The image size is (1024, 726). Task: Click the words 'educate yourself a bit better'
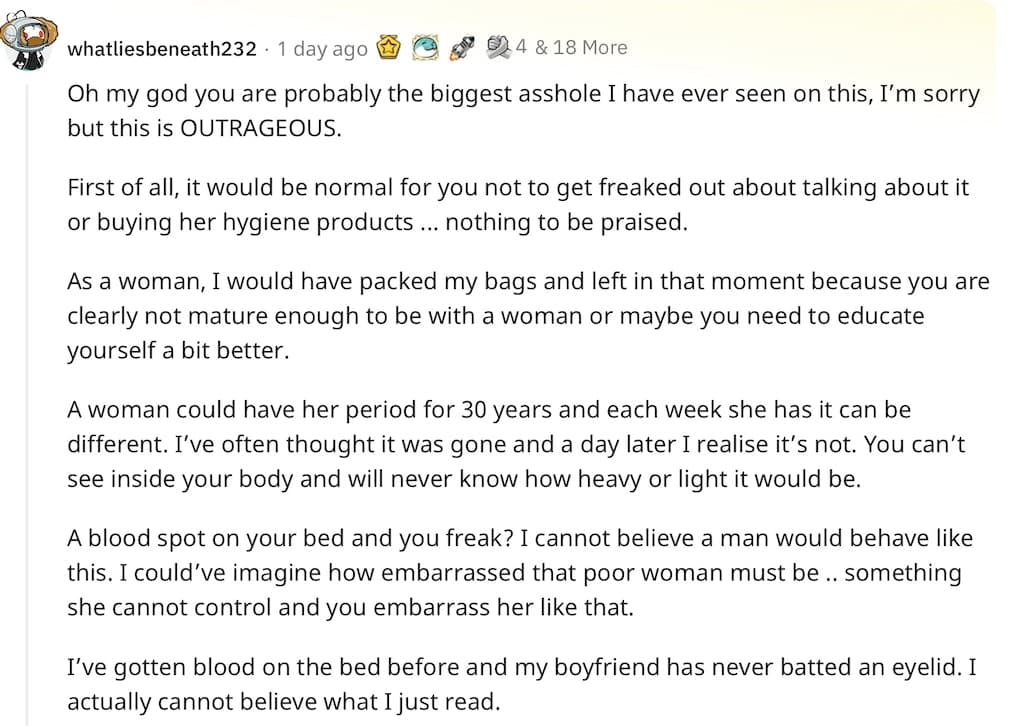click(x=496, y=333)
